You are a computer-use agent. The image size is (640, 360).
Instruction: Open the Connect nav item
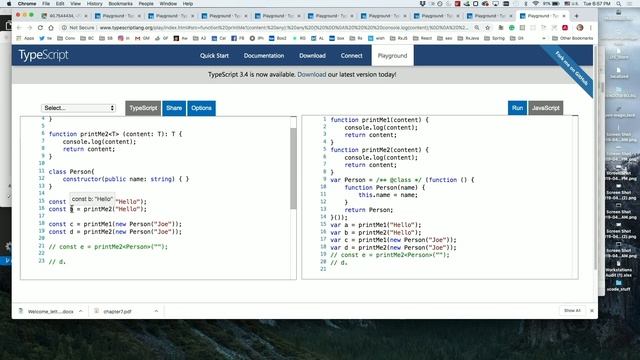click(x=351, y=56)
